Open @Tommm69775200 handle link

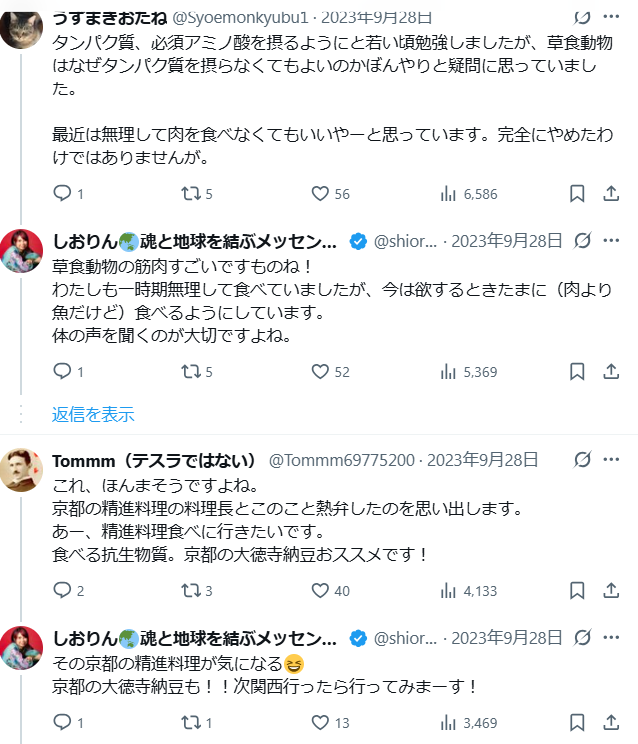(342, 460)
